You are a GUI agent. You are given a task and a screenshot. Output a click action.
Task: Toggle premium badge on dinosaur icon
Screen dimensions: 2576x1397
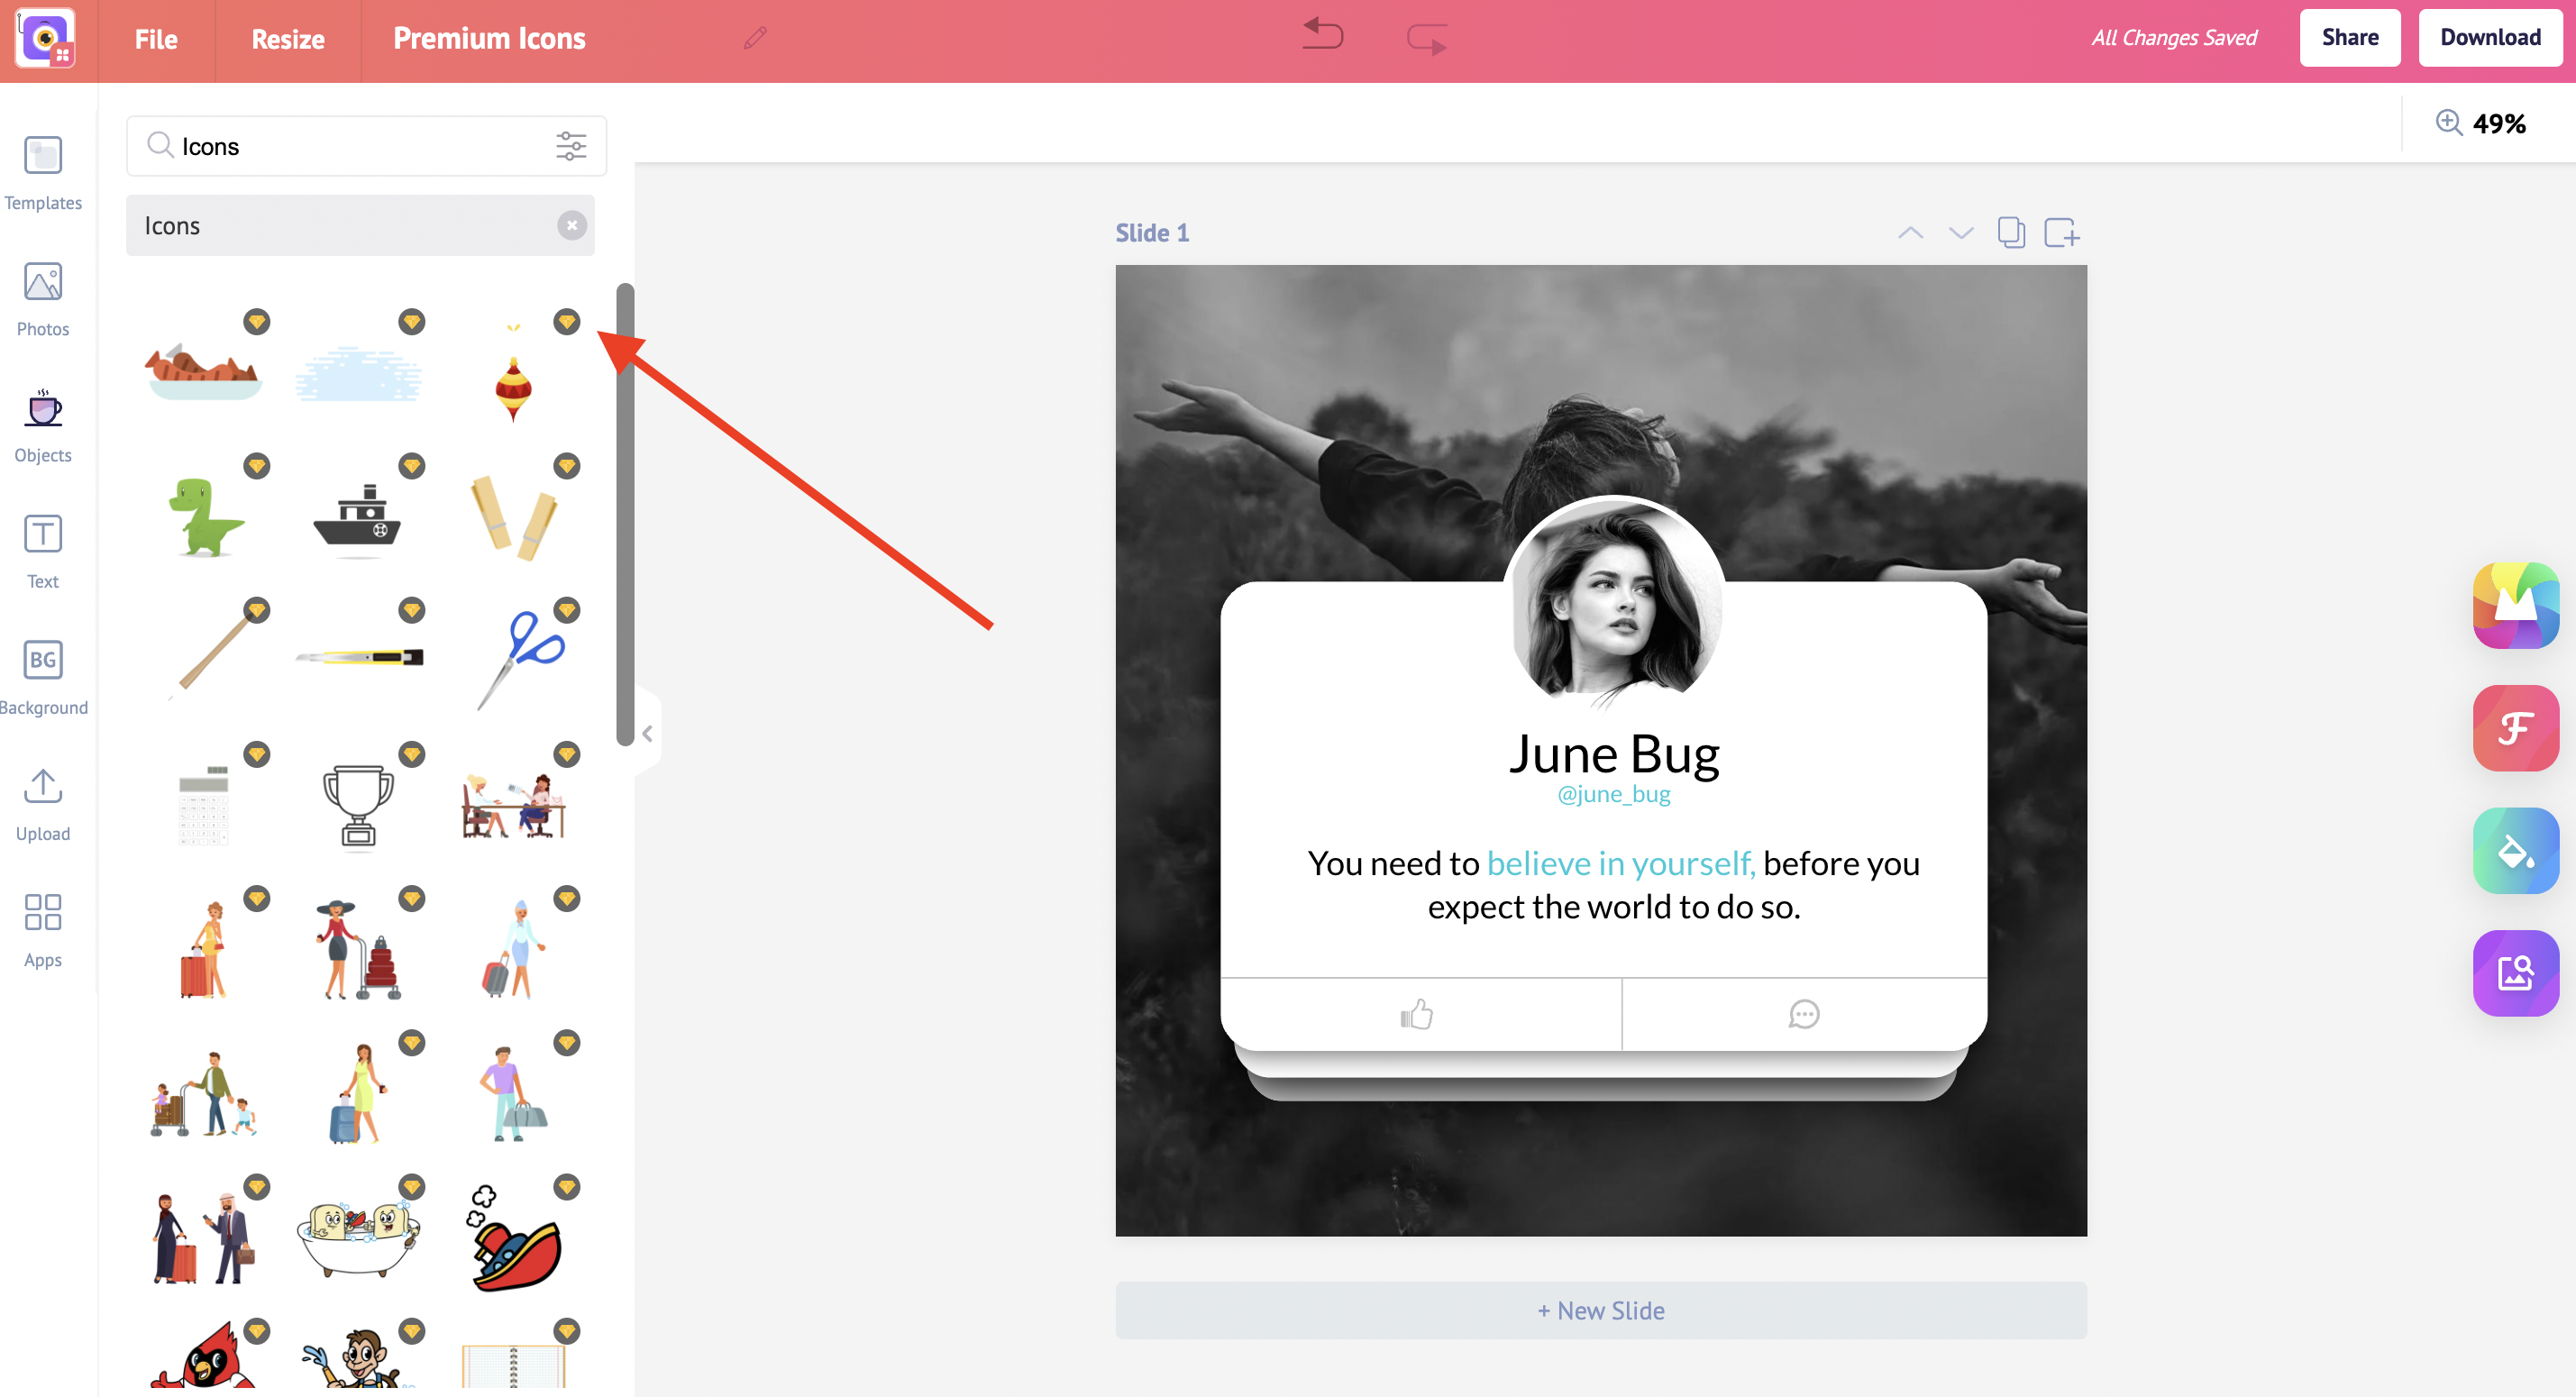[256, 466]
